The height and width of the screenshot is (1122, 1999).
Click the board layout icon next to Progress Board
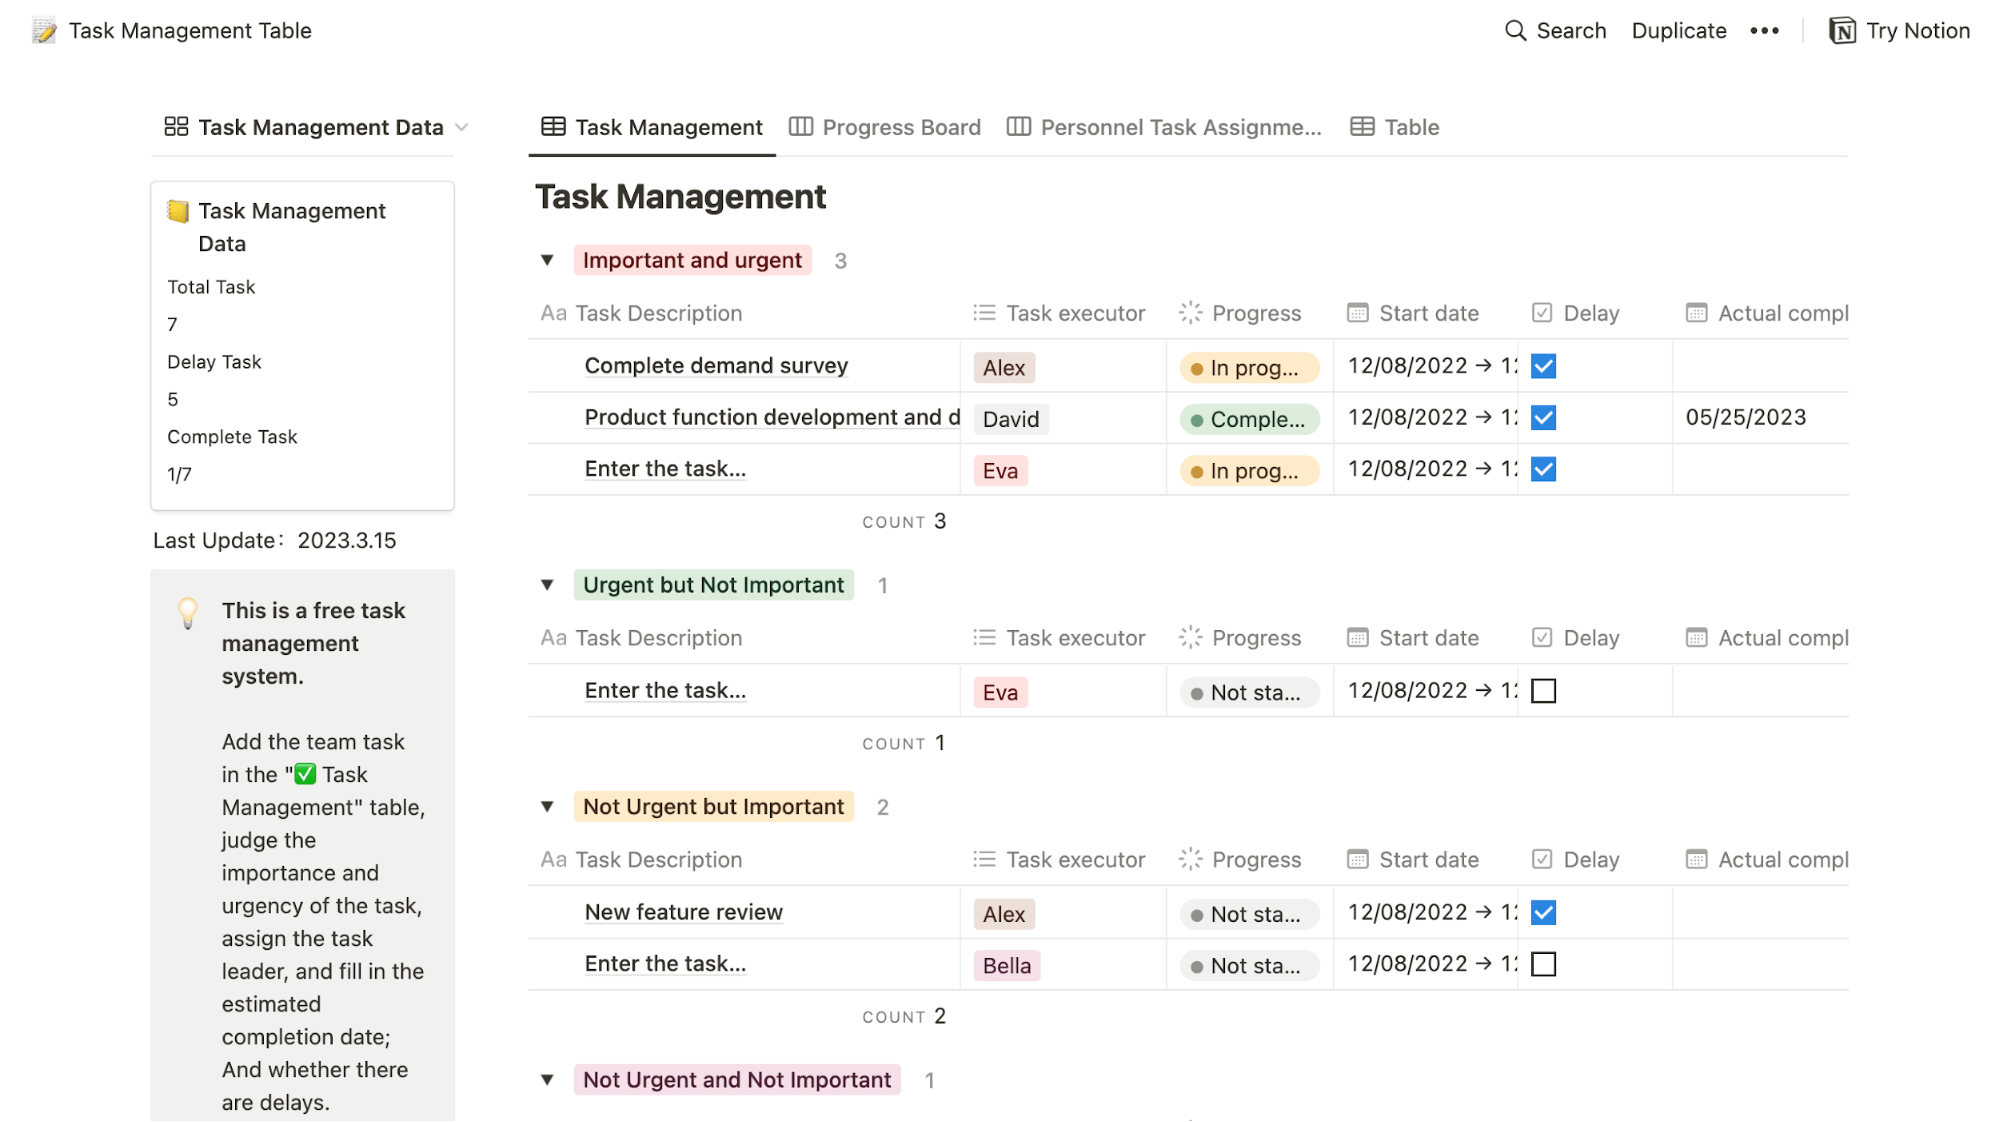pyautogui.click(x=802, y=126)
